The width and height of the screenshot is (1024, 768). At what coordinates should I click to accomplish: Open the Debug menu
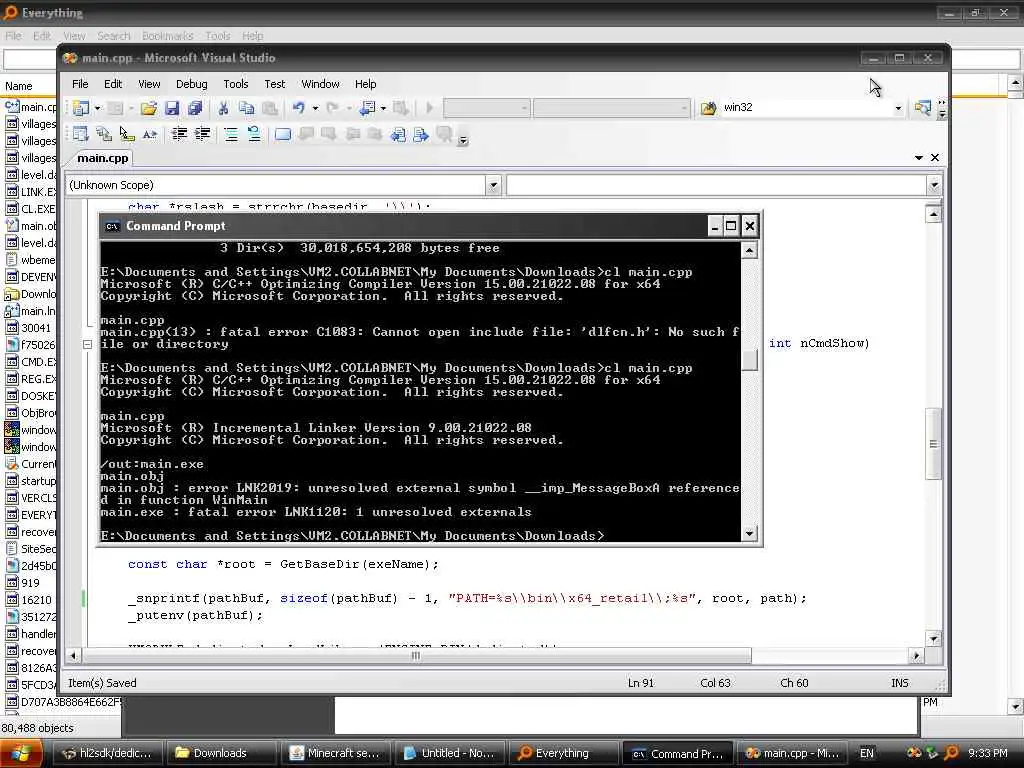click(191, 84)
